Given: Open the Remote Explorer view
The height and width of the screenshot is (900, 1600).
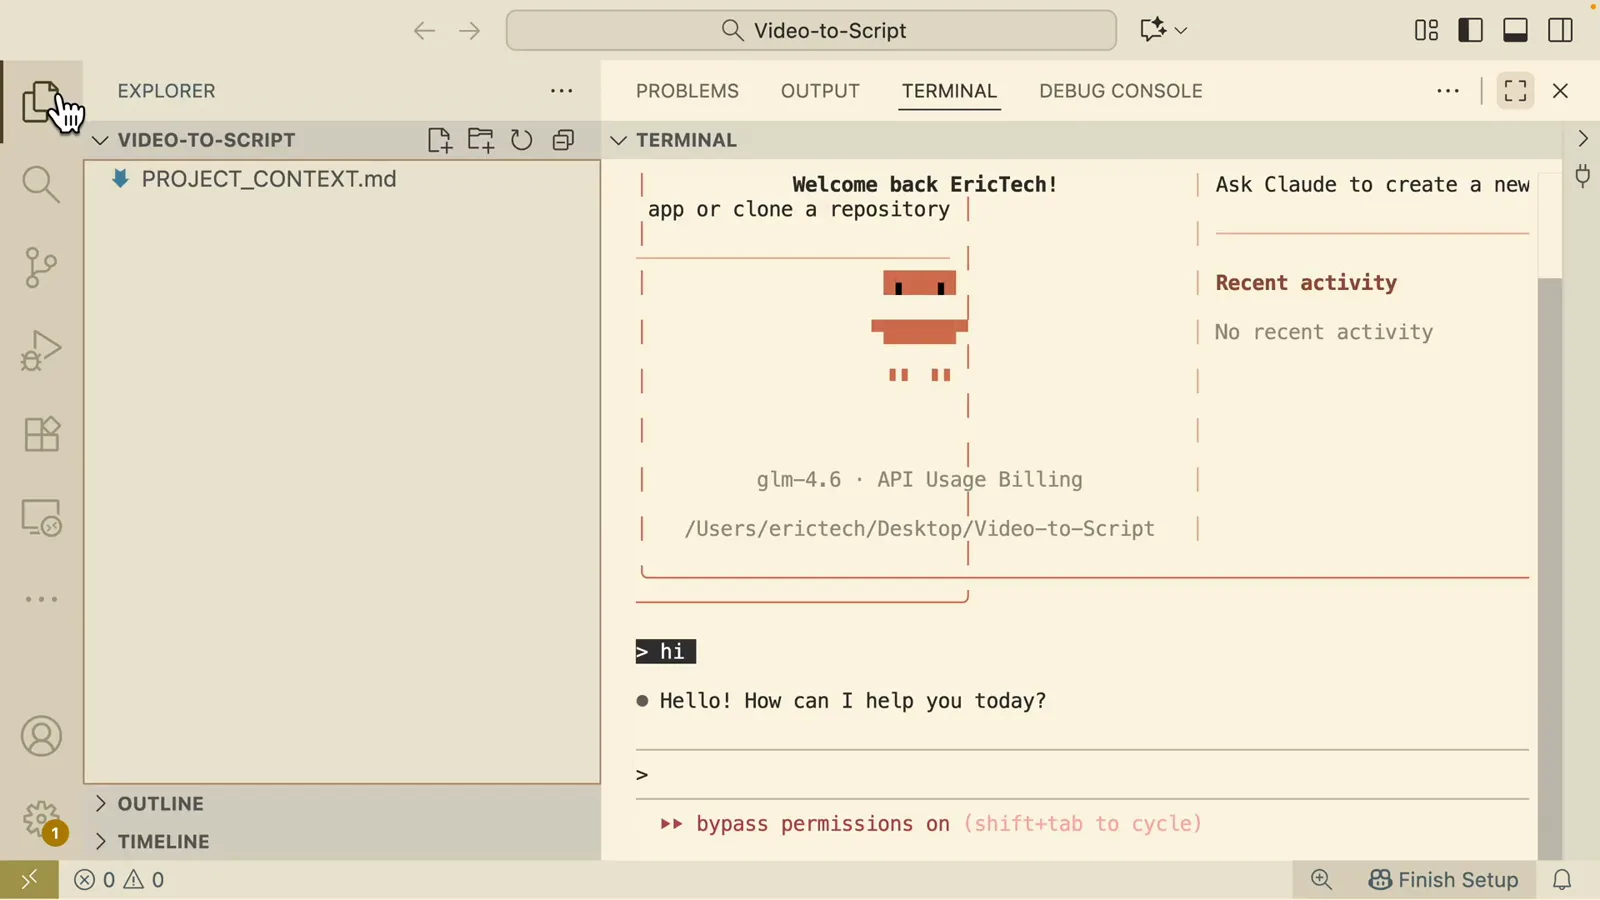Looking at the screenshot, I should tap(41, 518).
